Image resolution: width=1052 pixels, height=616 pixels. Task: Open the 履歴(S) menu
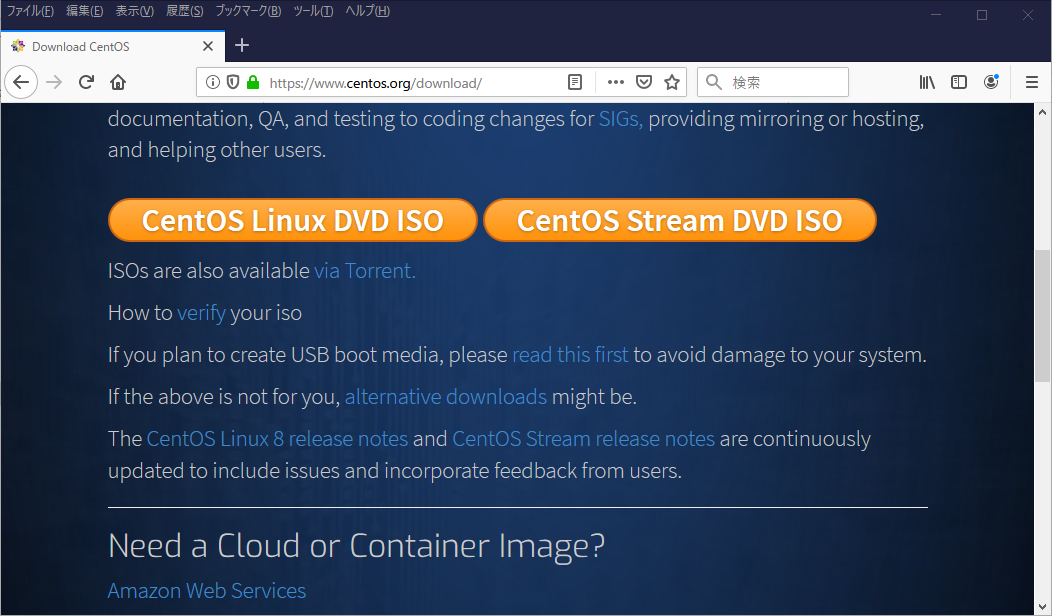click(185, 11)
